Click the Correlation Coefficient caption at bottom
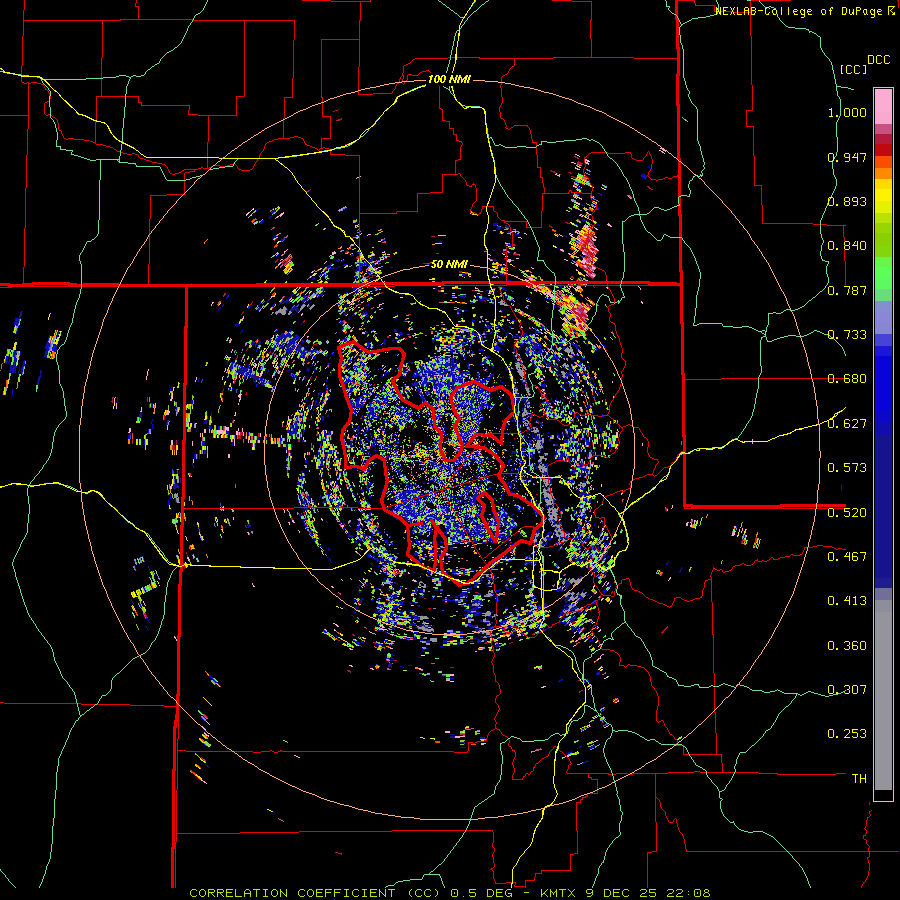 point(449,893)
